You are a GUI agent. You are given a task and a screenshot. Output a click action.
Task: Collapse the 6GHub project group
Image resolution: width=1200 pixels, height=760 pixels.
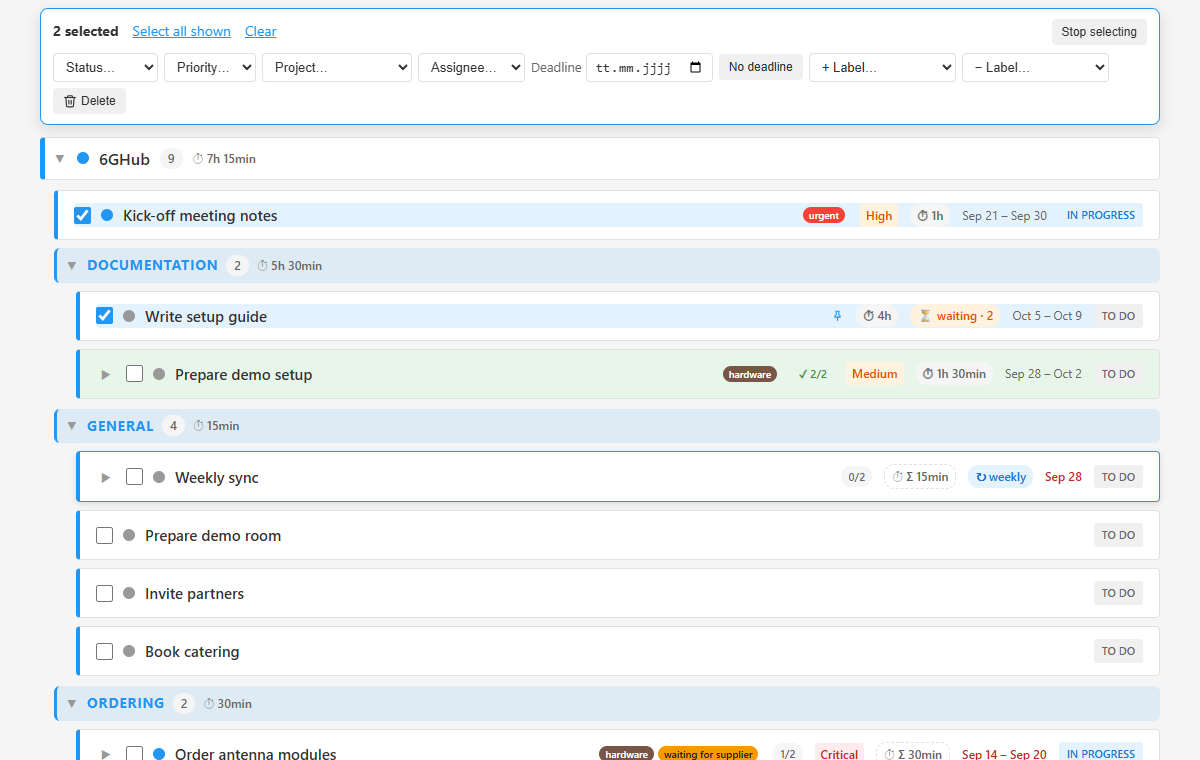60,159
